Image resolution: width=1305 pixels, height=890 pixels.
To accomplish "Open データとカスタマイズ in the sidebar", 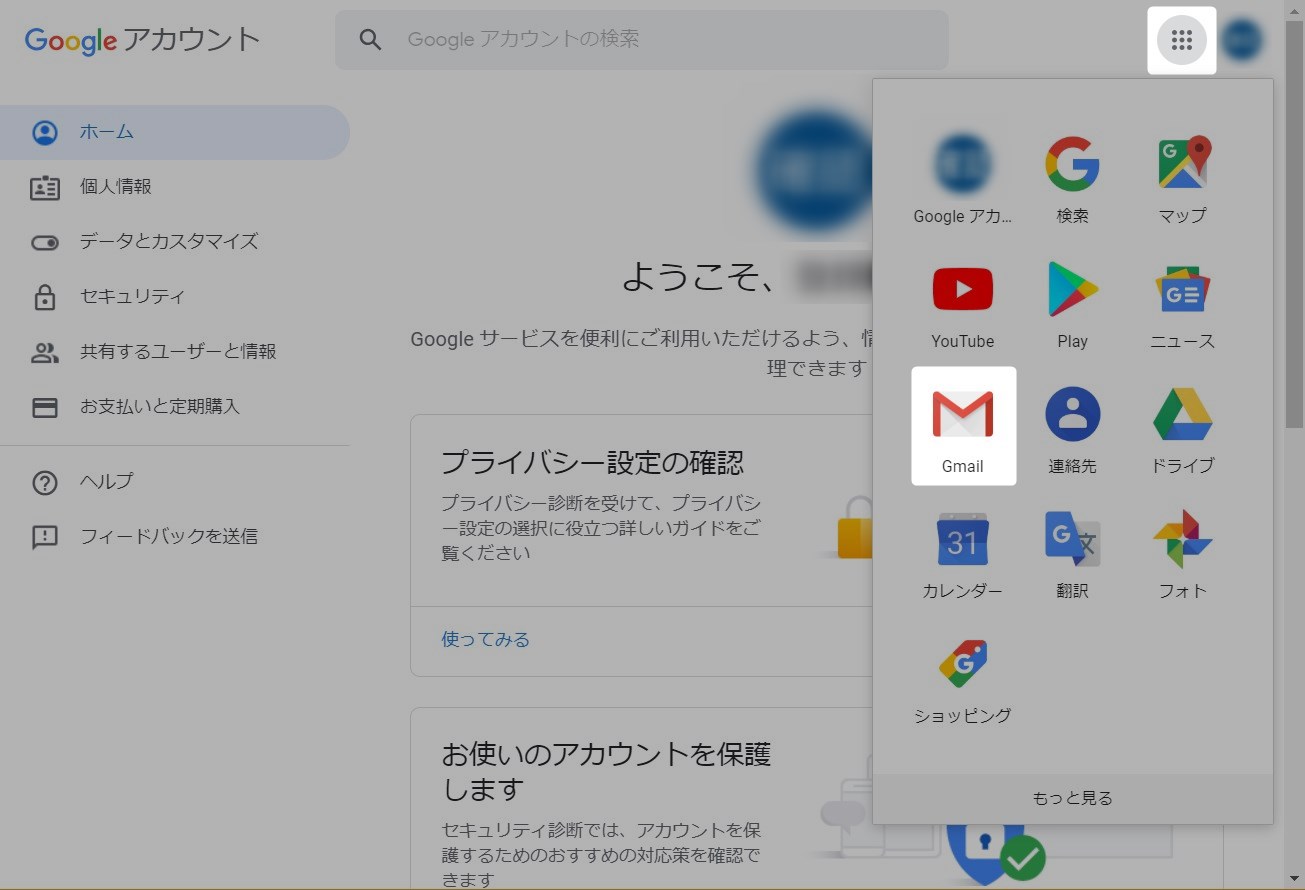I will pyautogui.click(x=175, y=242).
